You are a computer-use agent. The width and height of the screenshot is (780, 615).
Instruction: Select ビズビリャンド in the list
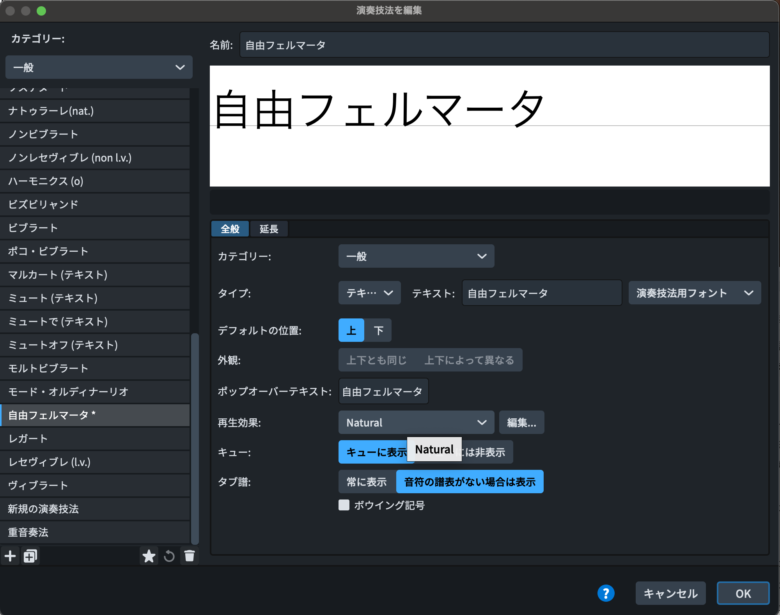(95, 205)
